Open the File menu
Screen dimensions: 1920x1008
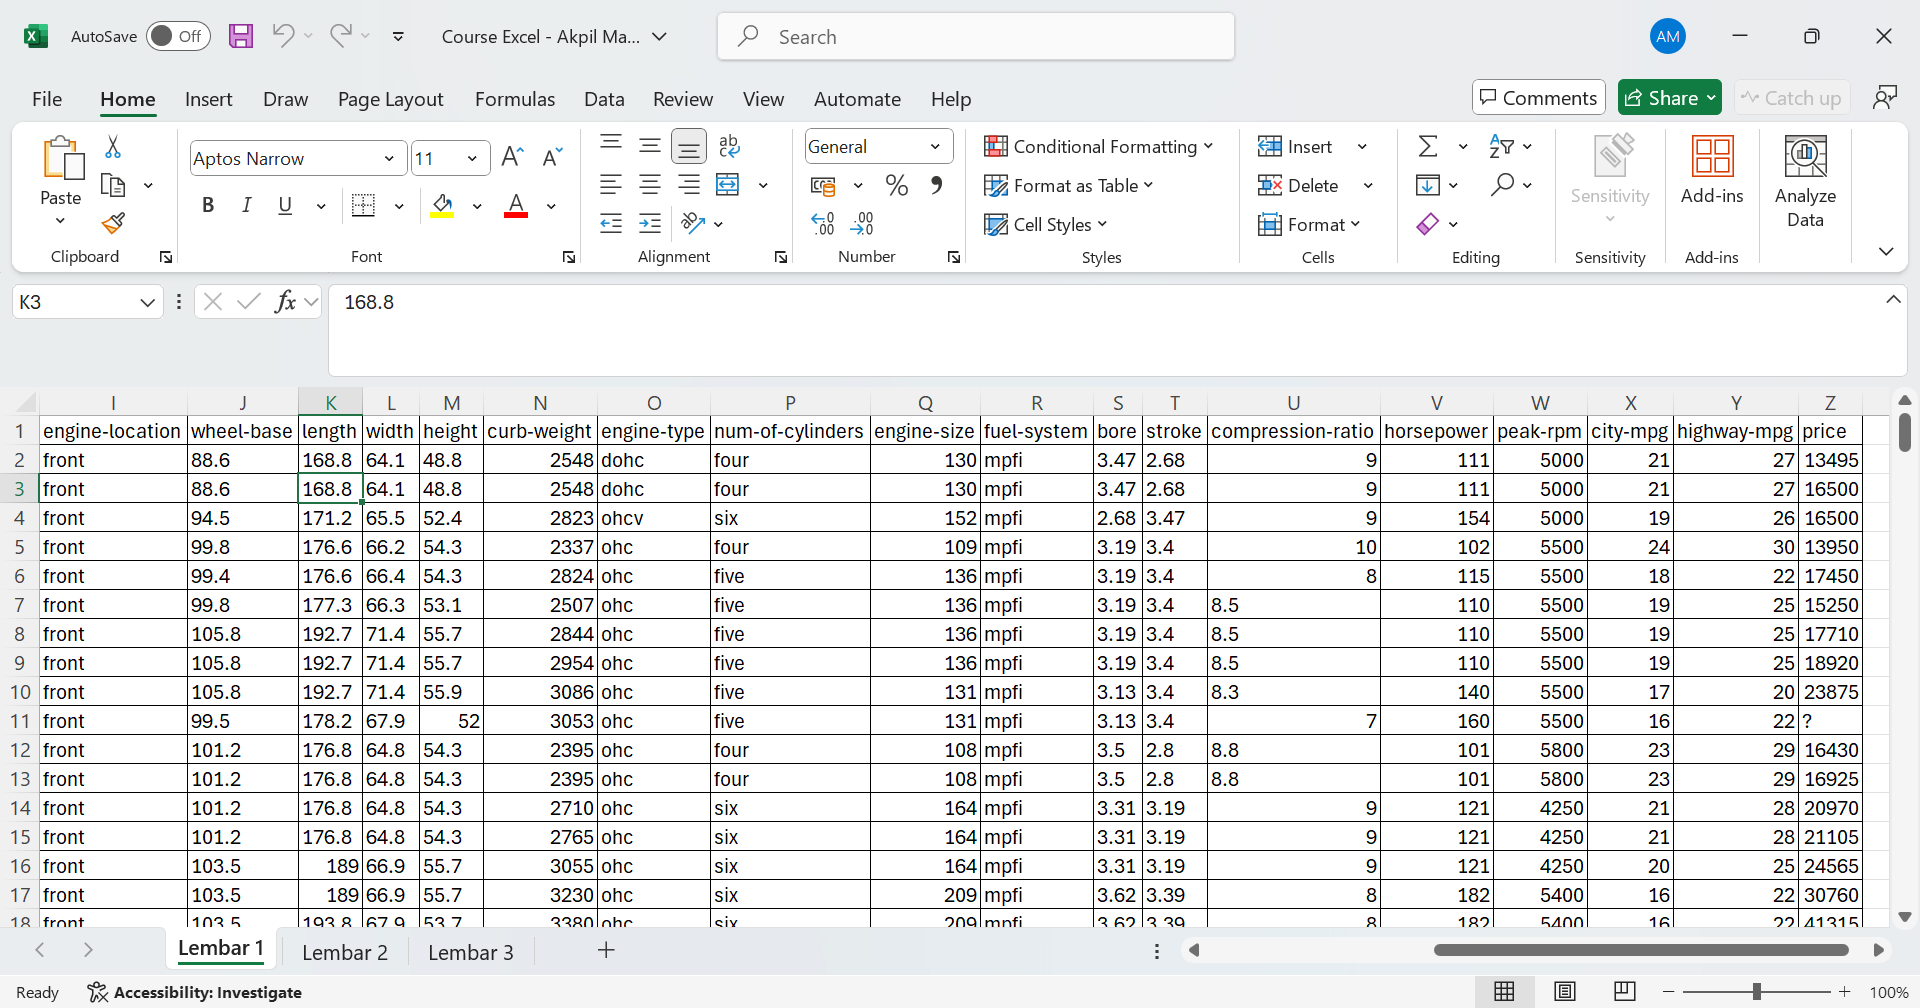[47, 99]
